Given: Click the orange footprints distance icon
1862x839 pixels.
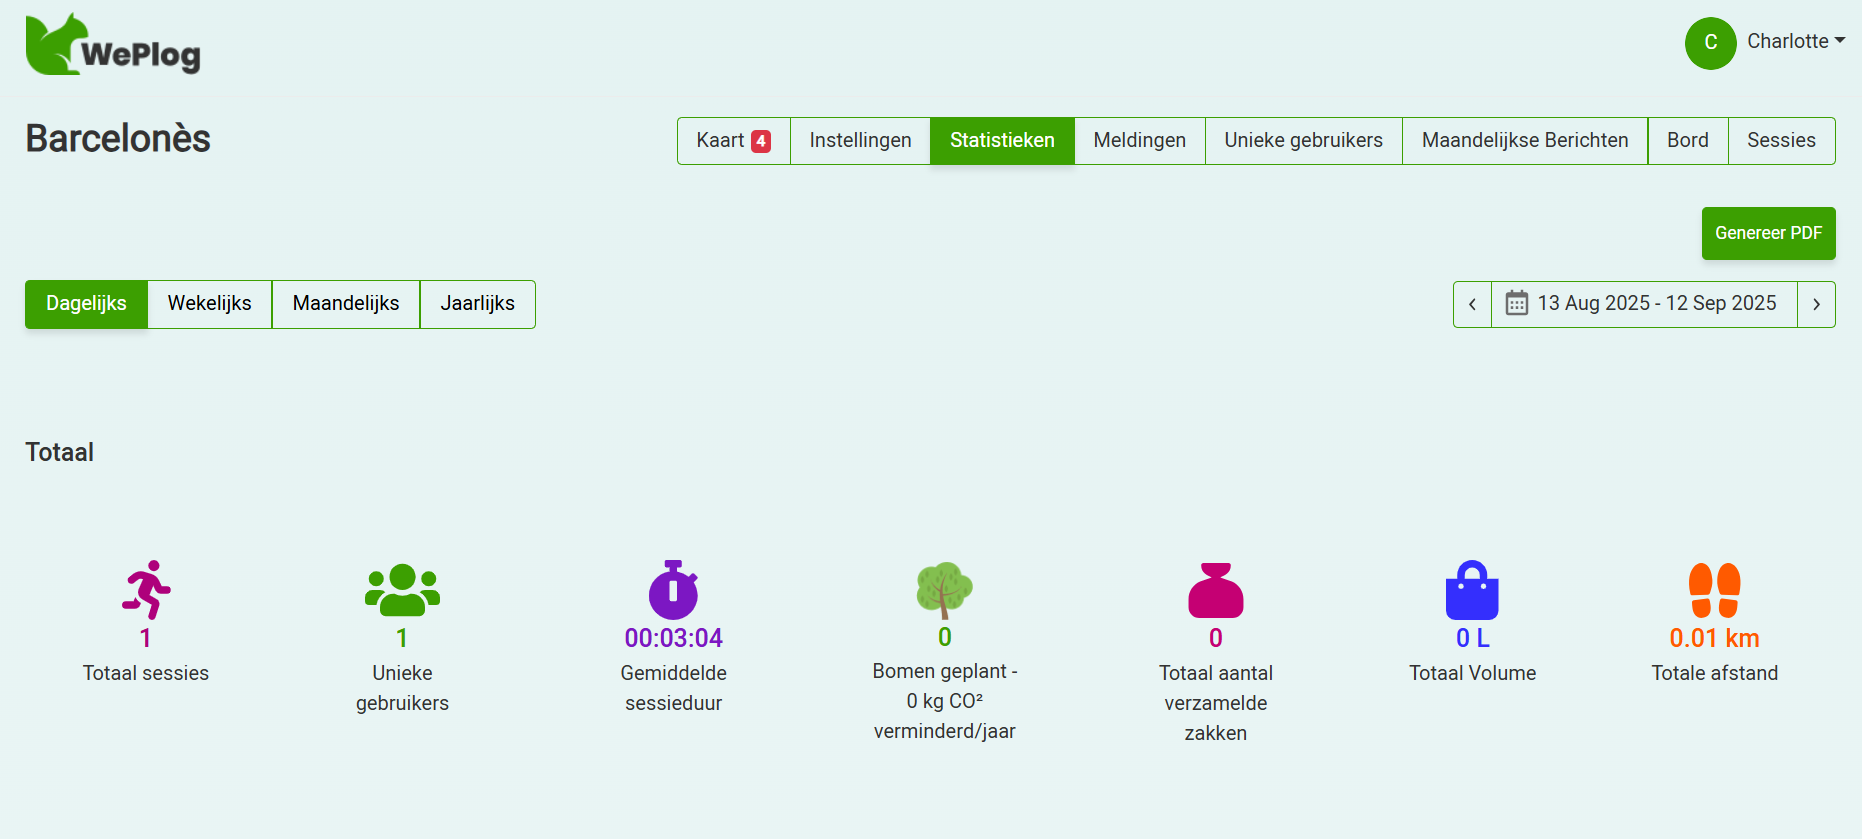Looking at the screenshot, I should (x=1714, y=590).
